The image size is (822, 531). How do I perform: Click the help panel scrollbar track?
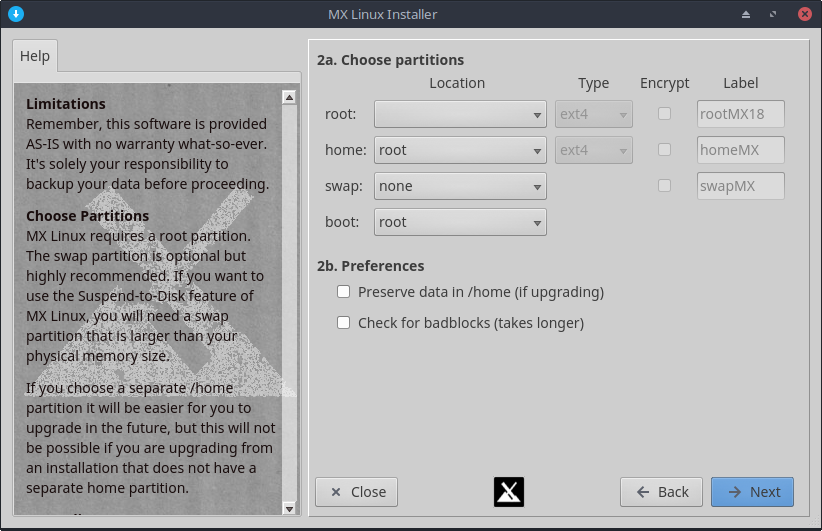[x=289, y=303]
